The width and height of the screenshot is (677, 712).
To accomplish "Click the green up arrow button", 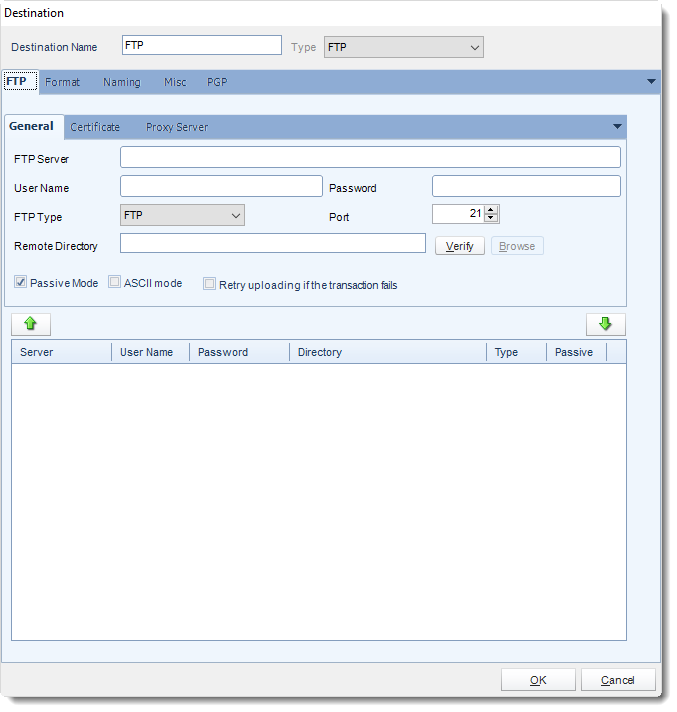I will tap(31, 324).
